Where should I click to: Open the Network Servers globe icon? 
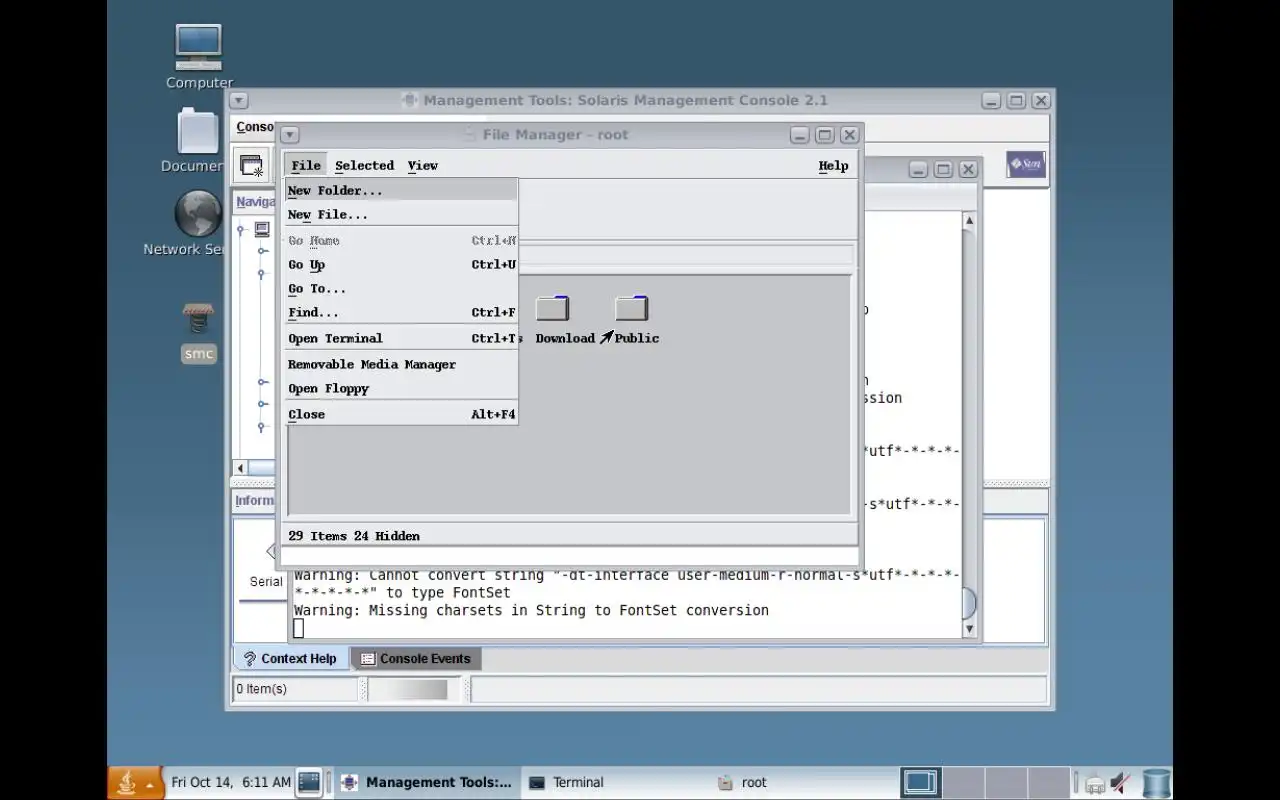point(198,214)
